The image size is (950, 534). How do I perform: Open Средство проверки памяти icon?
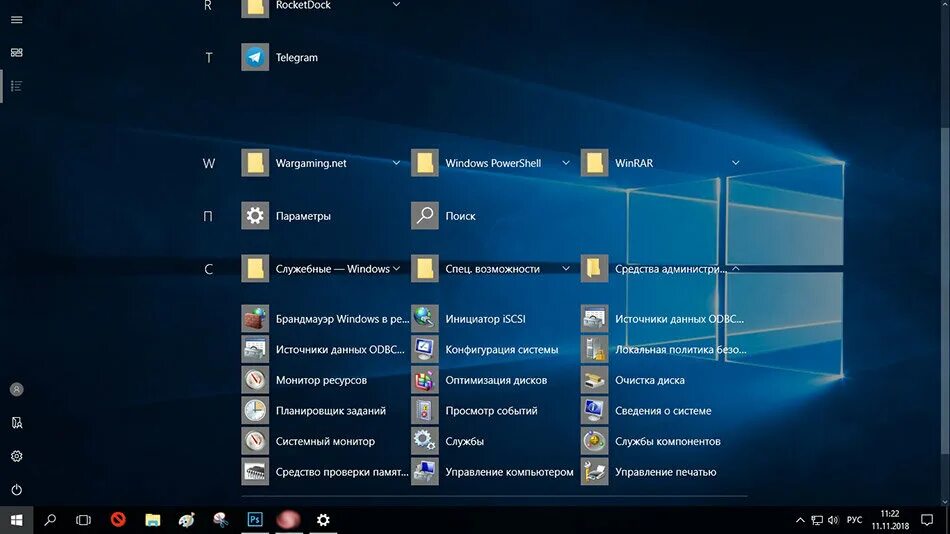pos(255,472)
